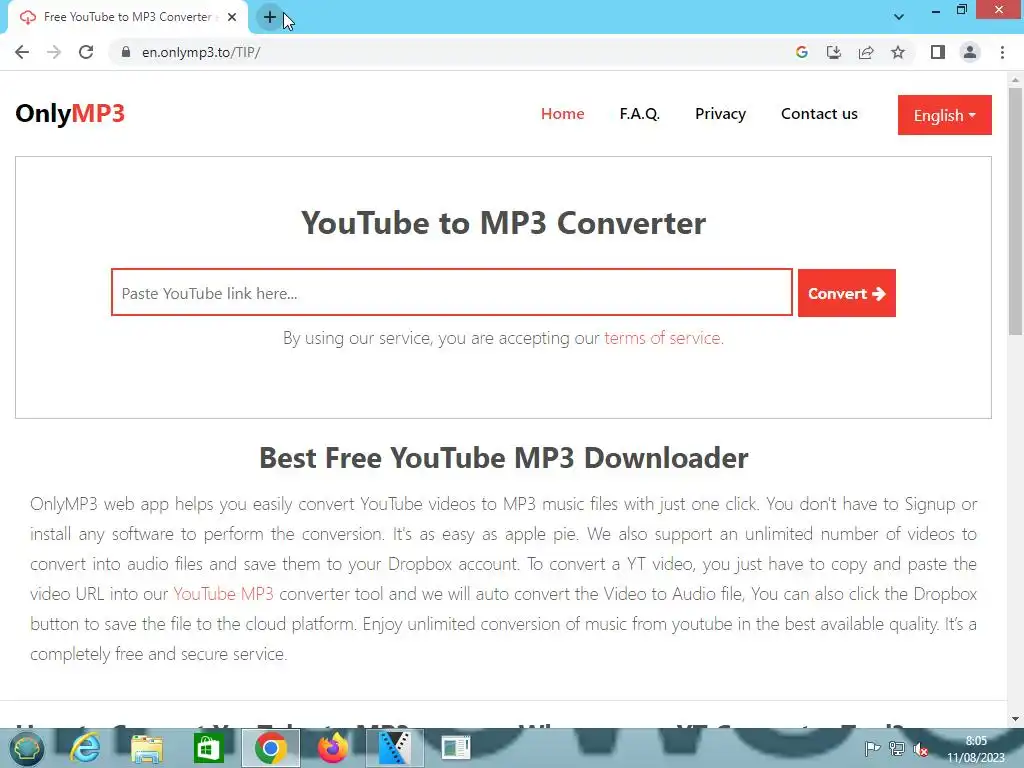Click the page scrollbar down arrow
Viewport: 1024px width, 768px height.
click(1015, 719)
